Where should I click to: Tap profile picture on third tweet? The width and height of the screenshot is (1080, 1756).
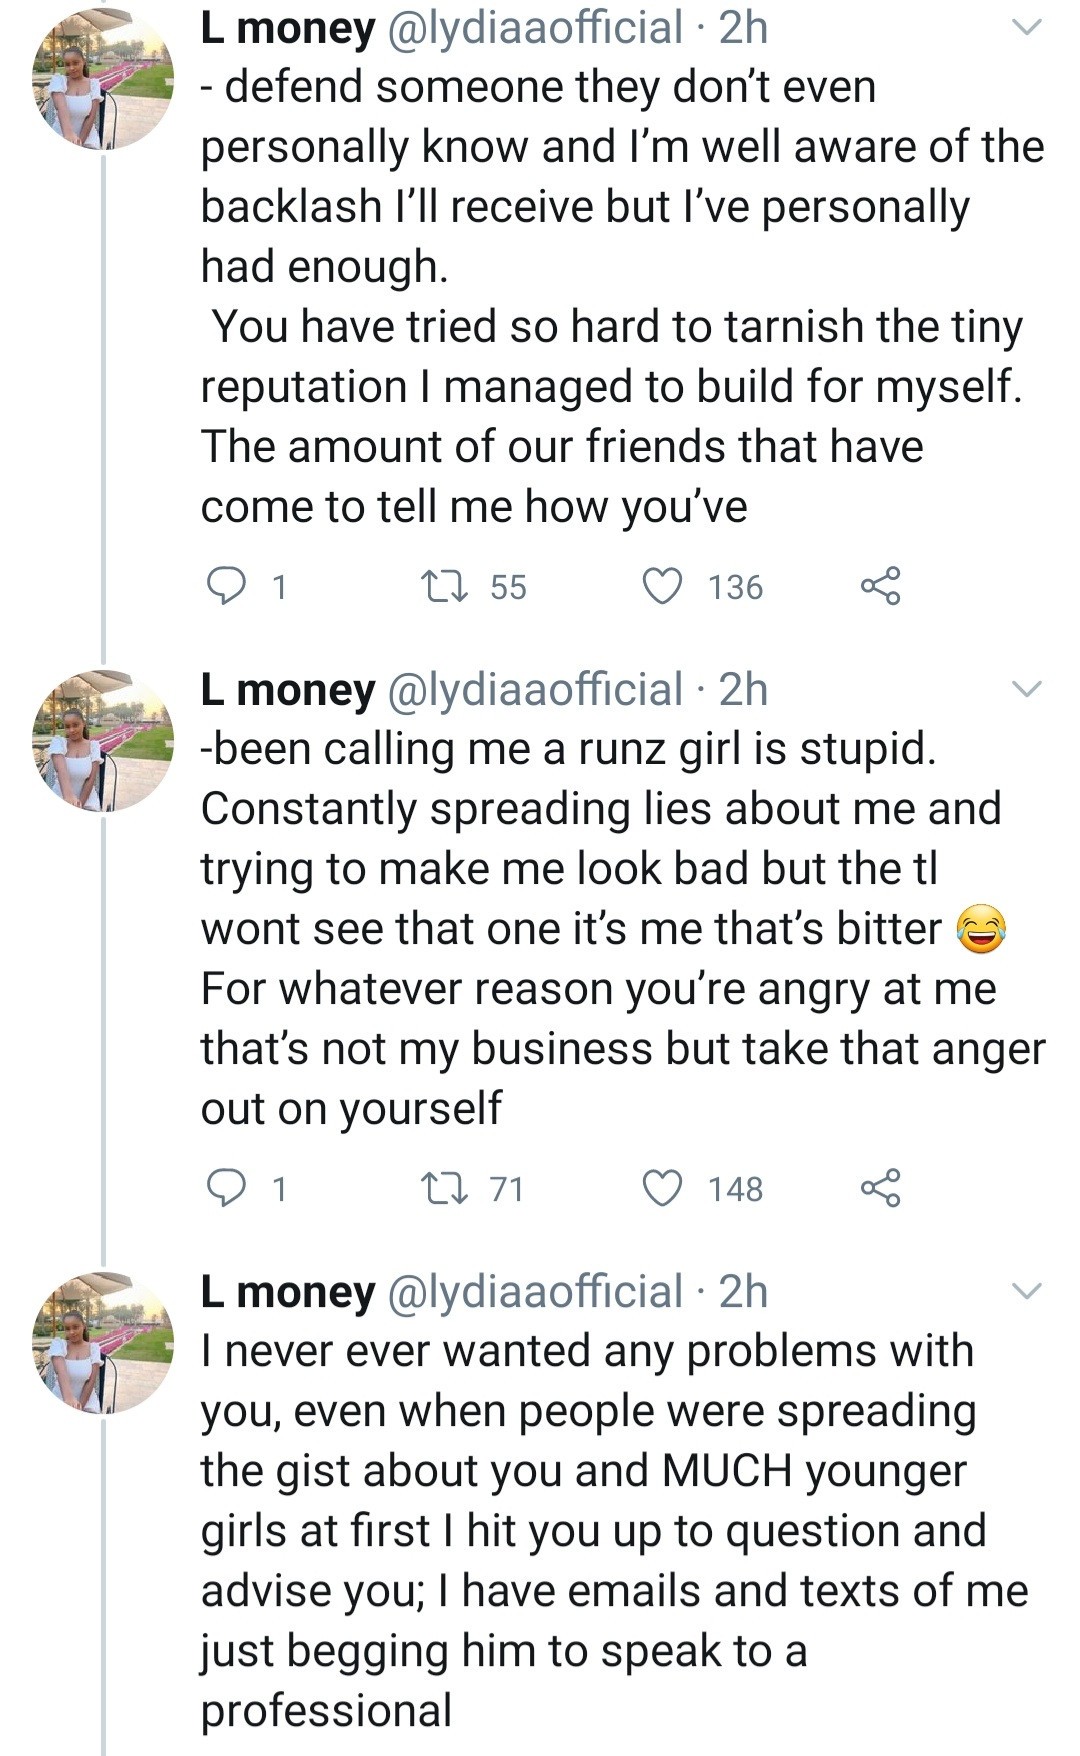click(103, 1343)
